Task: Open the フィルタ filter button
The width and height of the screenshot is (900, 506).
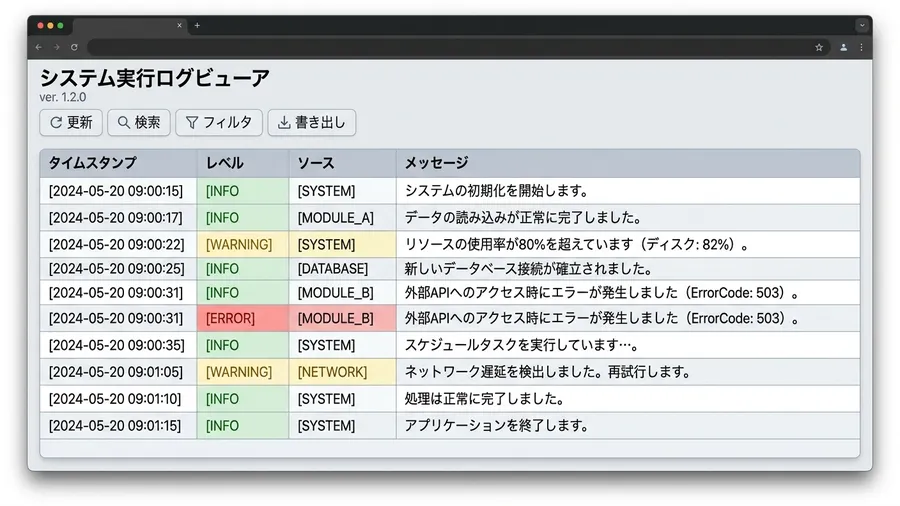Action: (219, 122)
